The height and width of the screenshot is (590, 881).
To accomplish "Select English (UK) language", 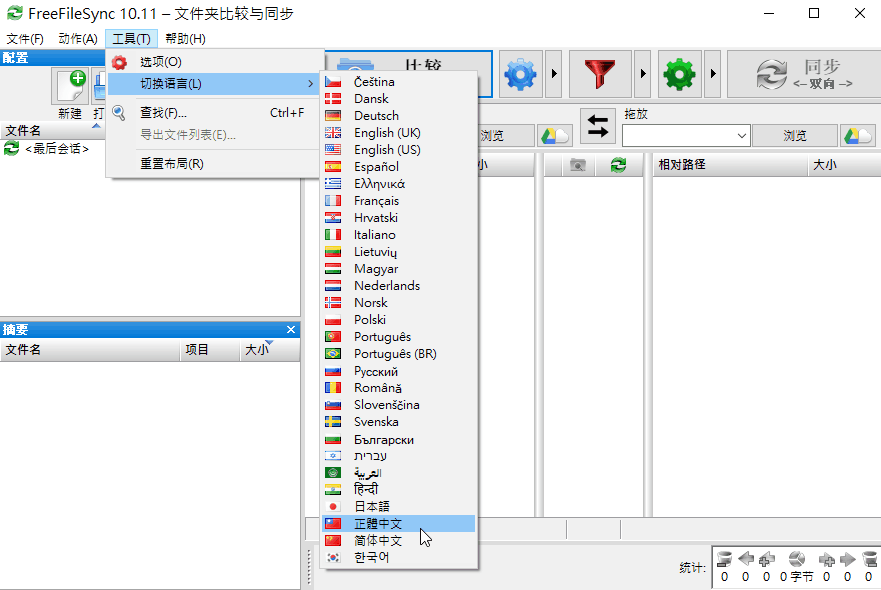I will point(399,133).
